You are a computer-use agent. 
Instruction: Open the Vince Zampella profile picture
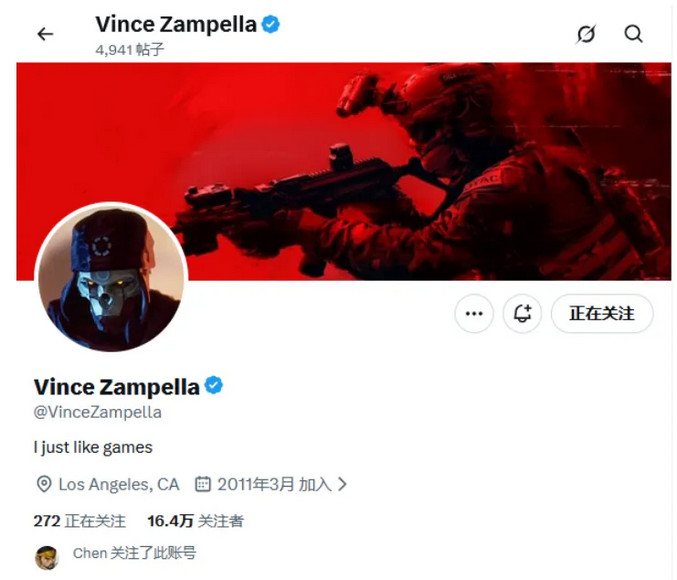[x=111, y=277]
